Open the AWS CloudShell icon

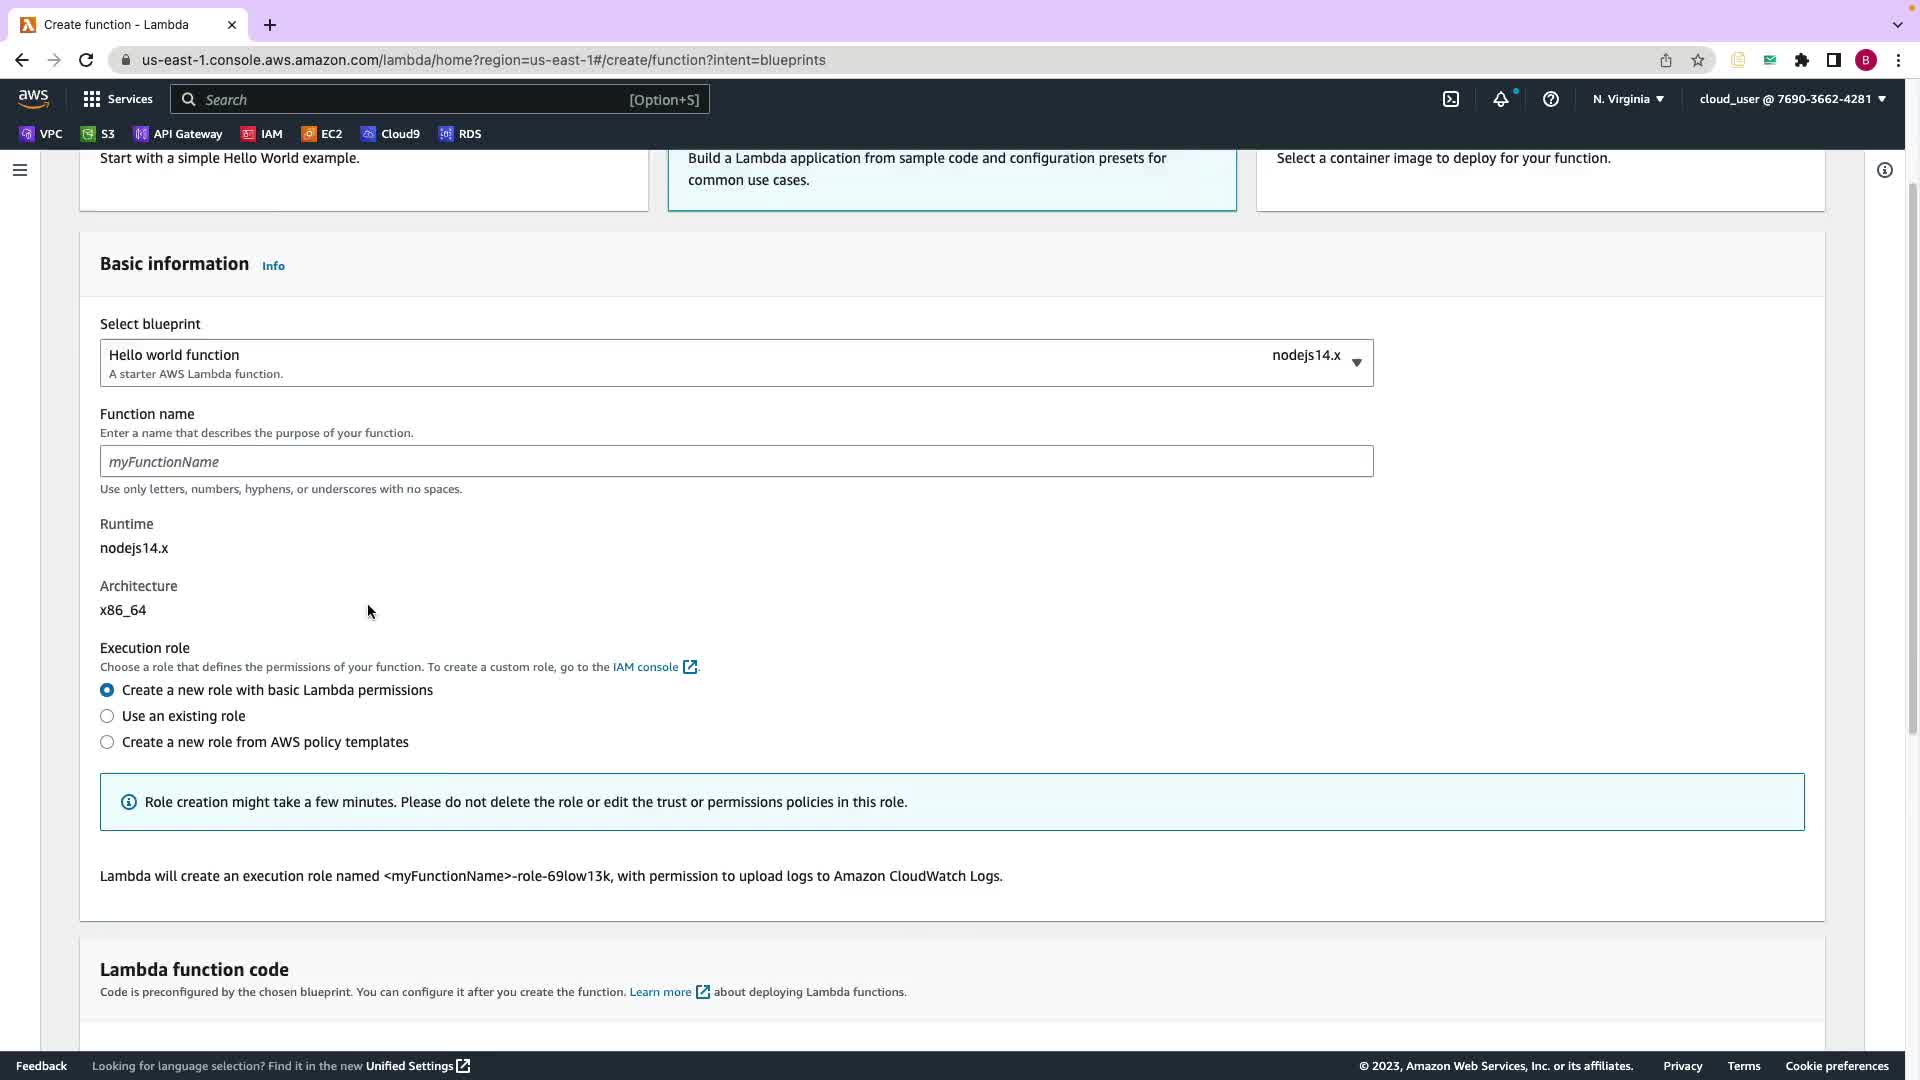click(x=1450, y=99)
